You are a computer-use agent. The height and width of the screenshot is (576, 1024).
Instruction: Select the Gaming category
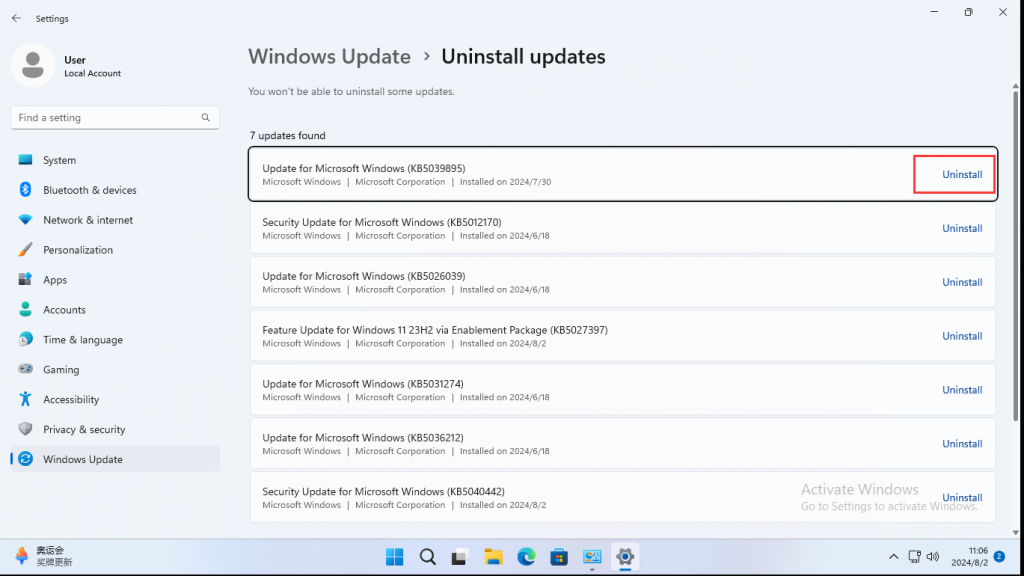click(115, 370)
